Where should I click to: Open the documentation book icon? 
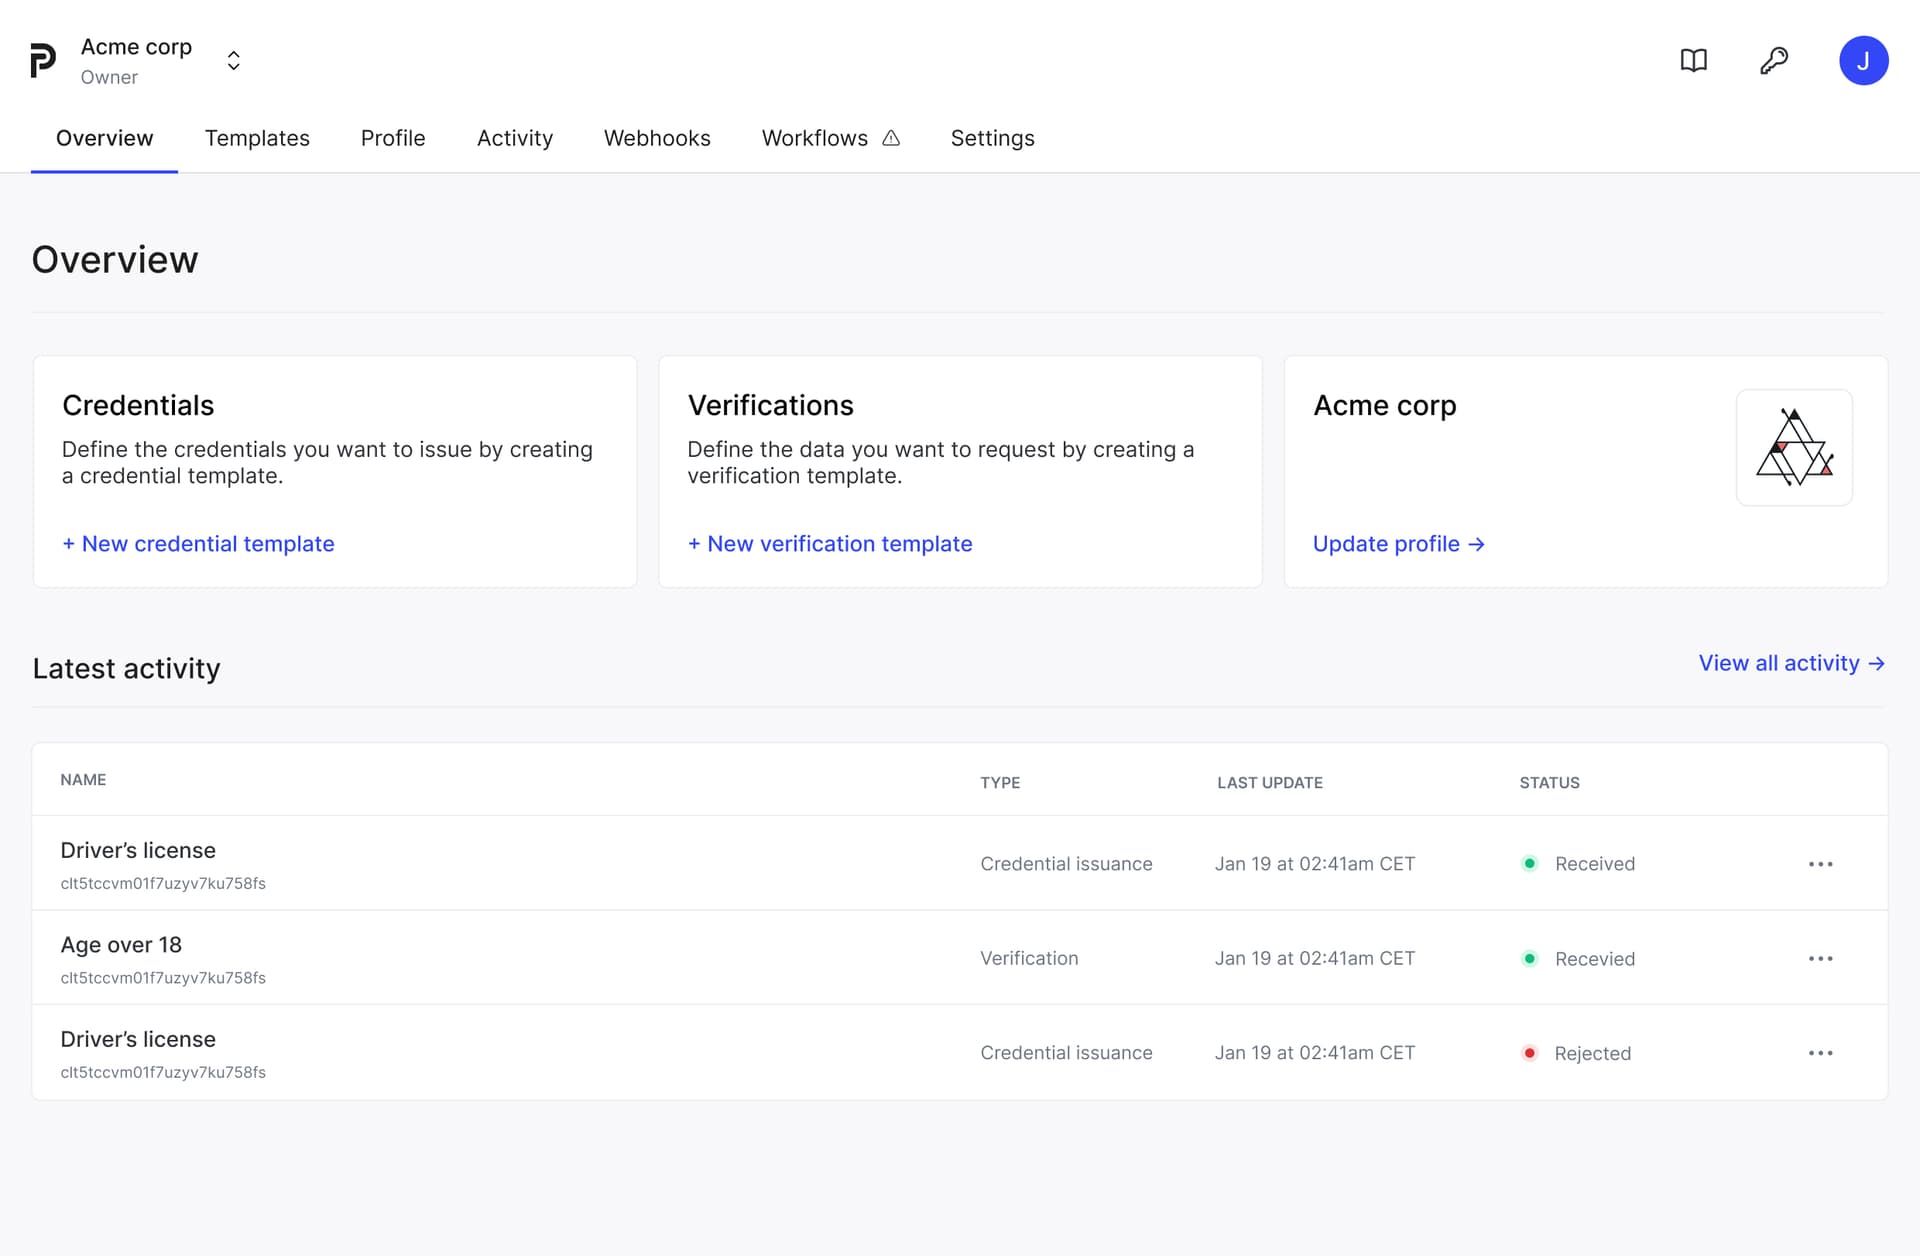click(x=1693, y=61)
